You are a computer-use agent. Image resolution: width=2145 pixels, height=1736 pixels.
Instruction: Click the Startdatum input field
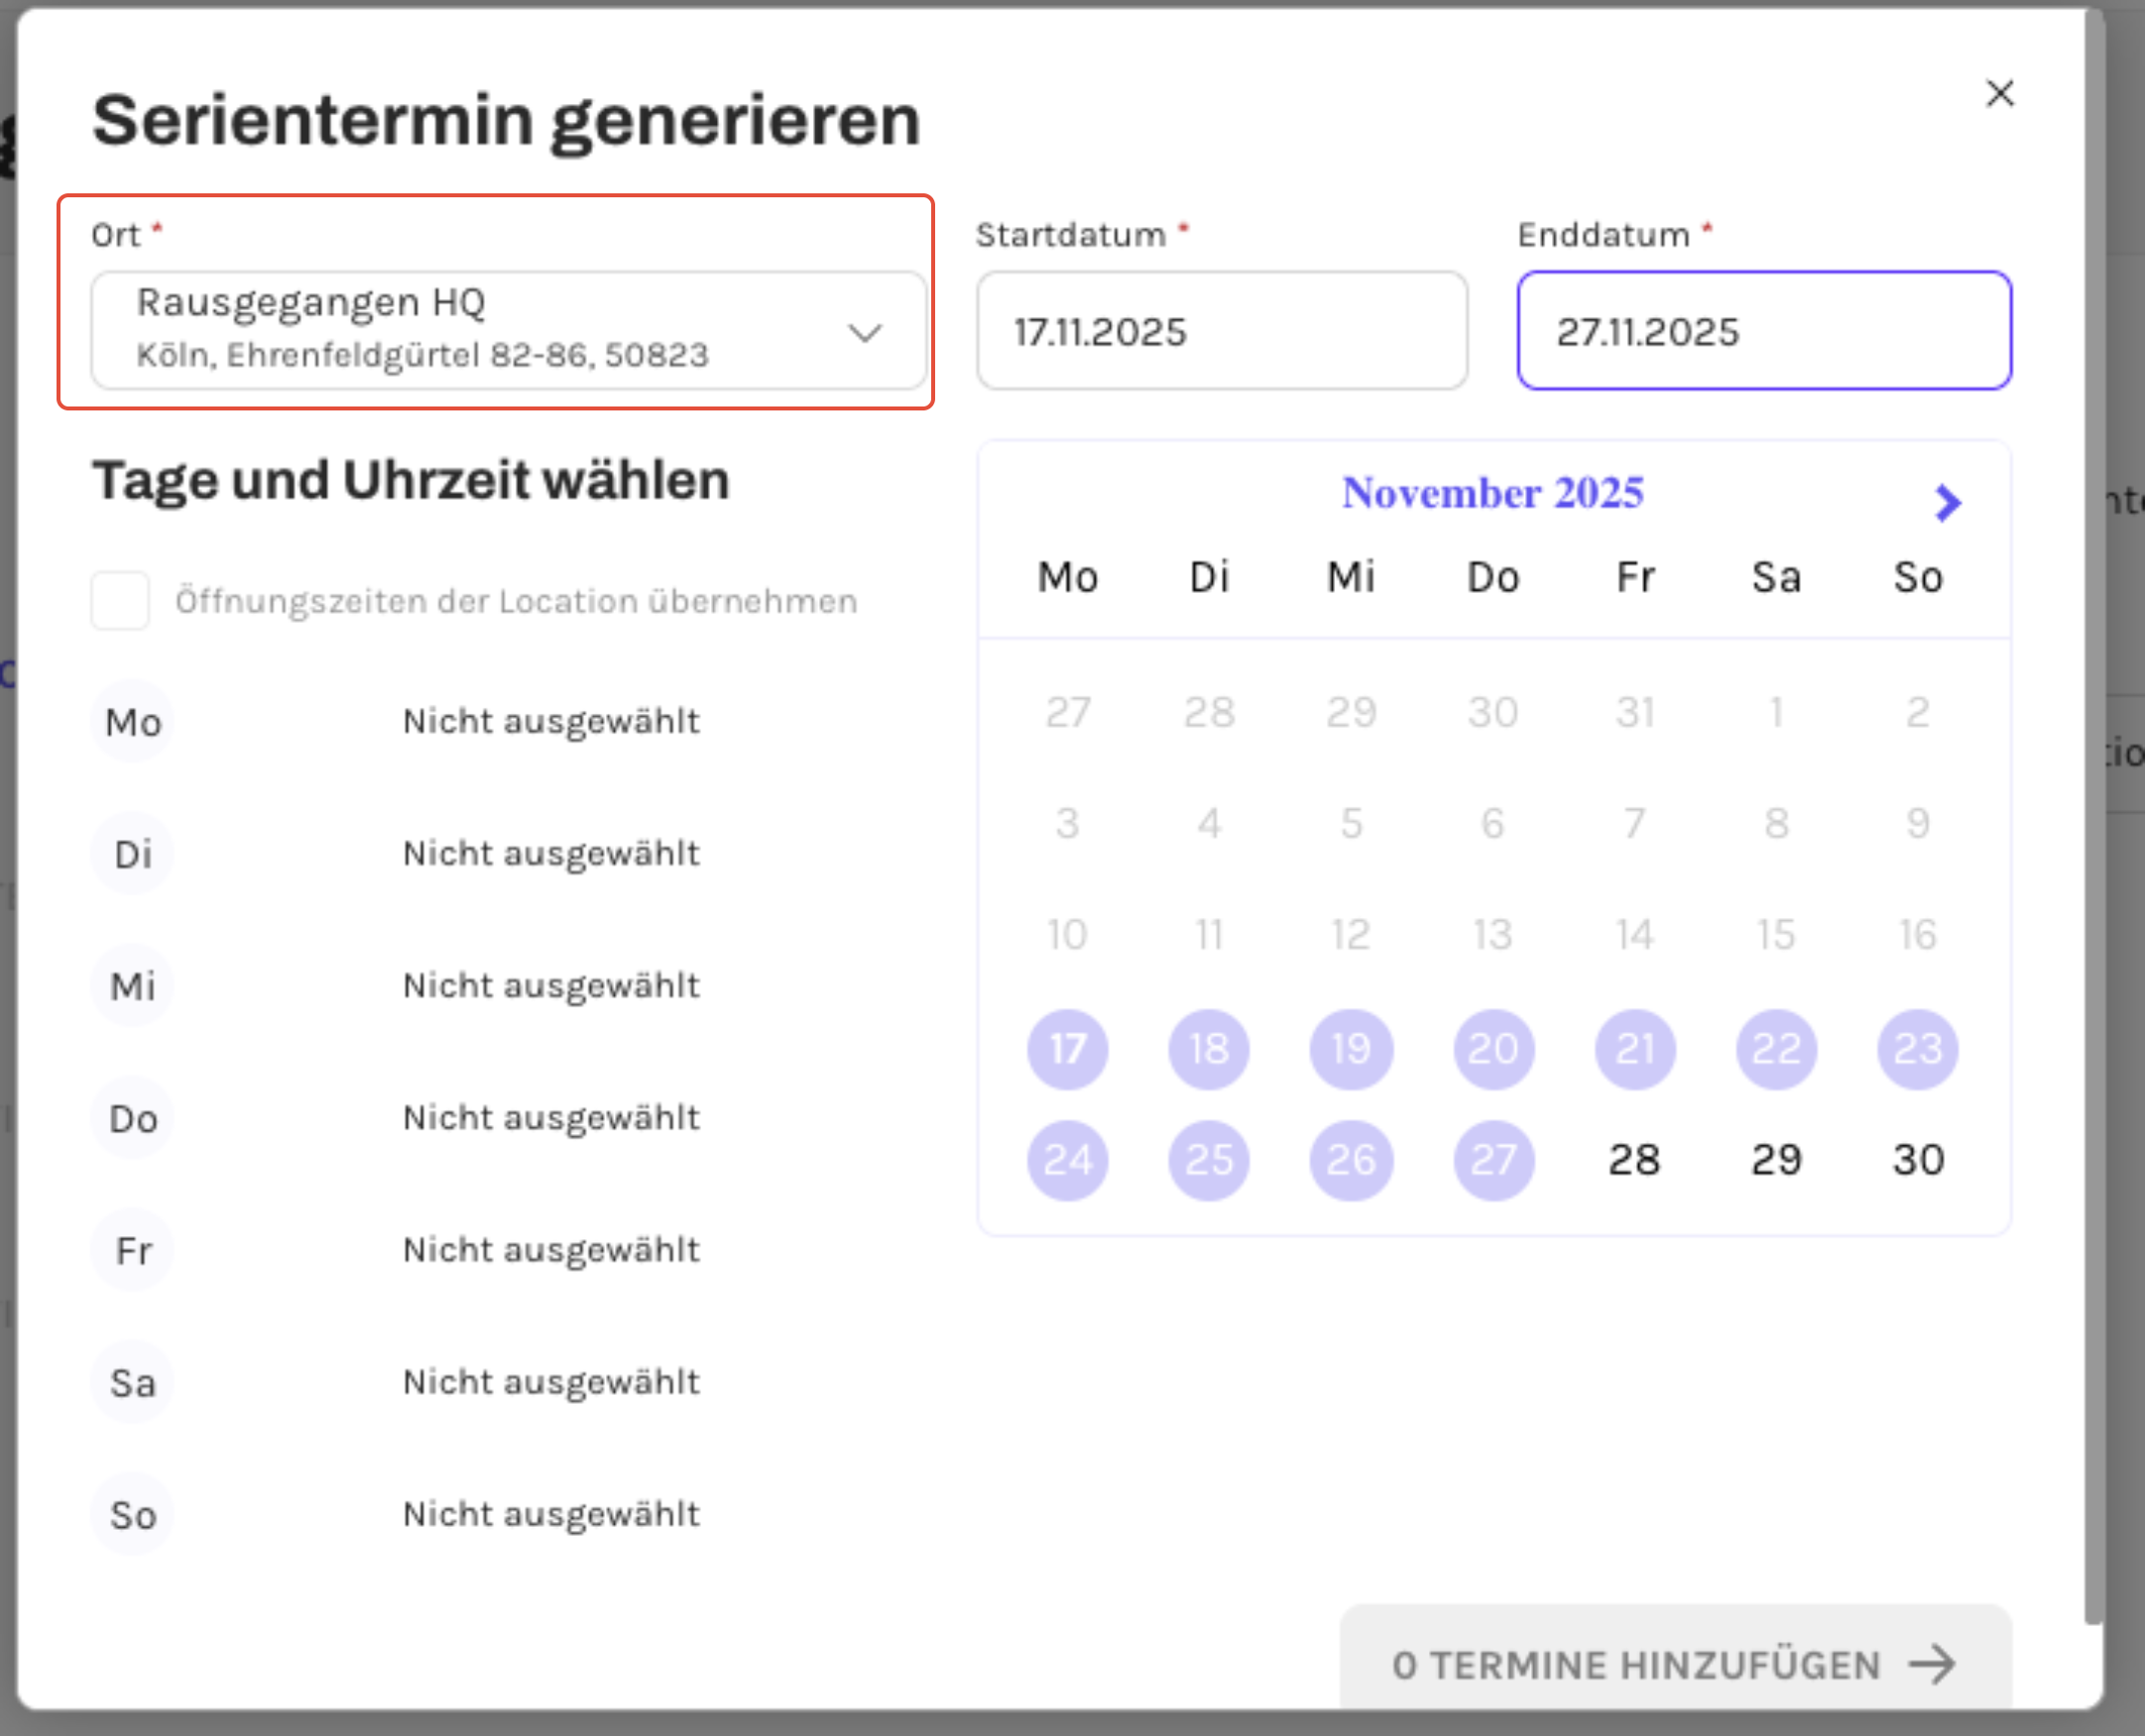point(1222,331)
